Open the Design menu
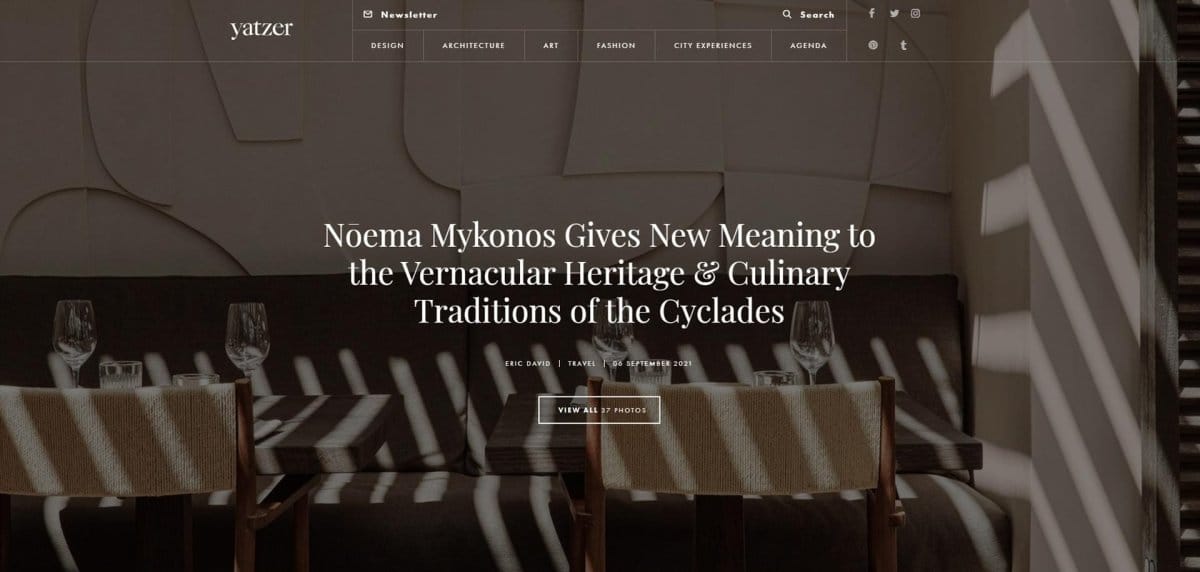Viewport: 1200px width, 572px height. pyautogui.click(x=387, y=45)
